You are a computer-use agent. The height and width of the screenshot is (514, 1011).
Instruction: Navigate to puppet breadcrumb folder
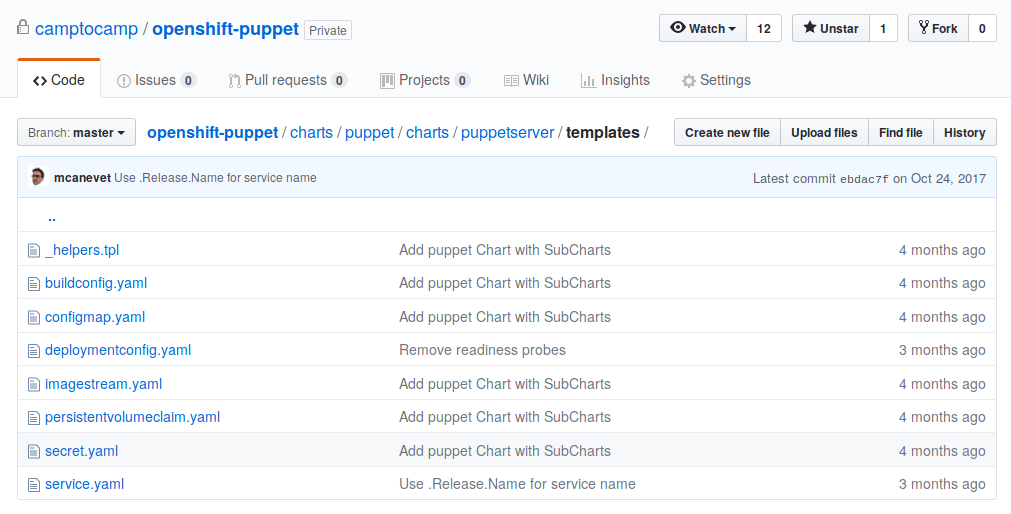(369, 132)
